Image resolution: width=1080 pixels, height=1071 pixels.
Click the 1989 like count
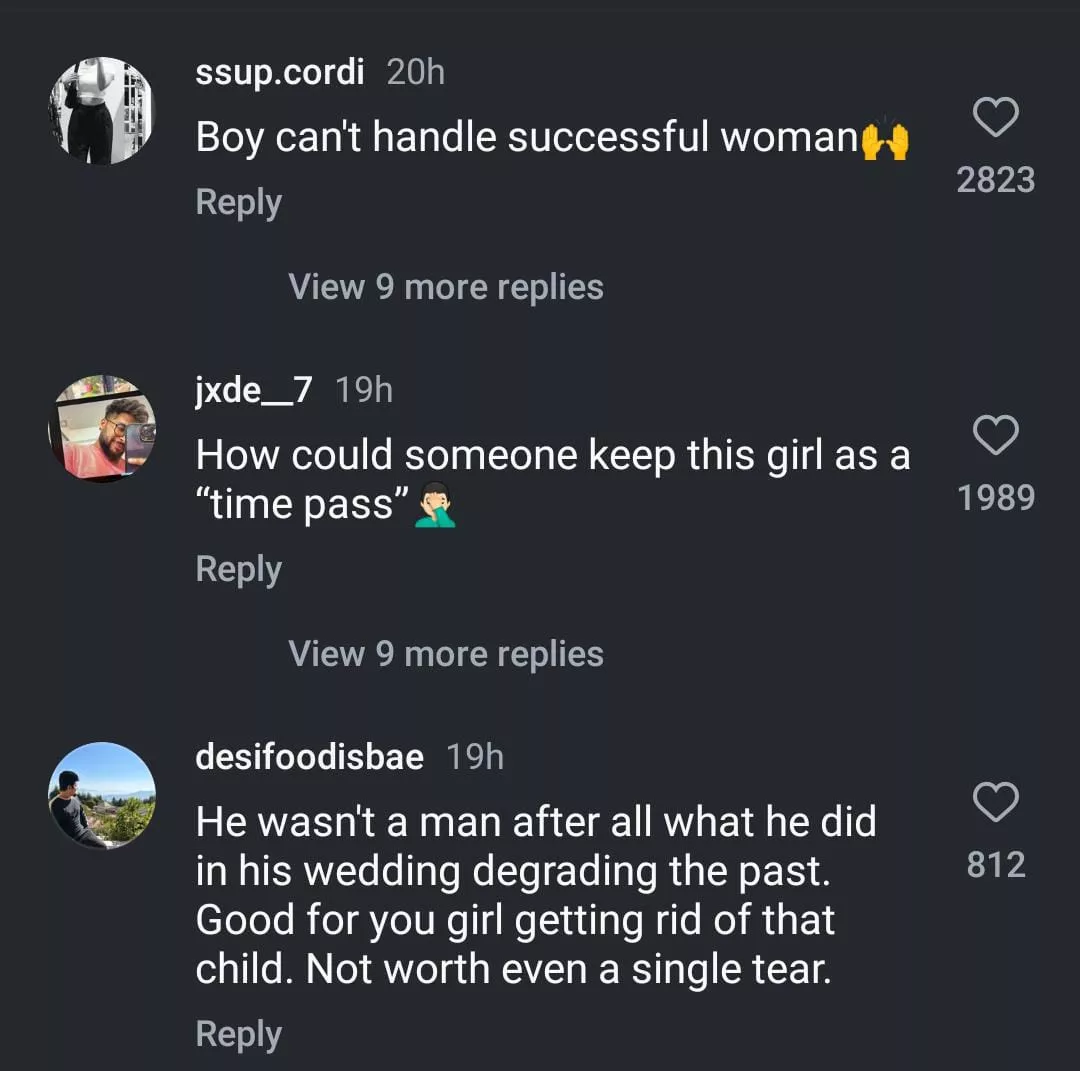coord(995,497)
